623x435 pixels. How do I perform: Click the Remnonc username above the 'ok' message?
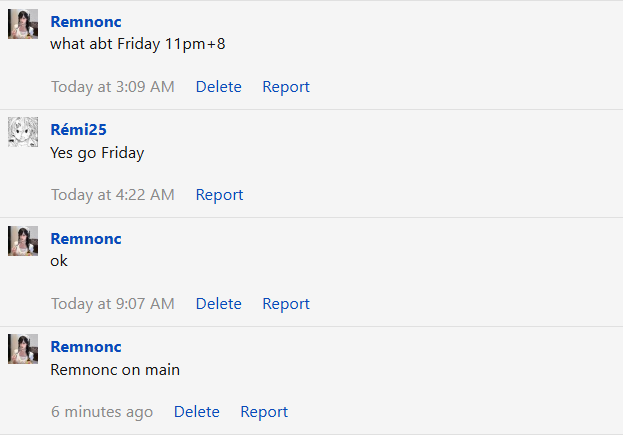tap(86, 239)
